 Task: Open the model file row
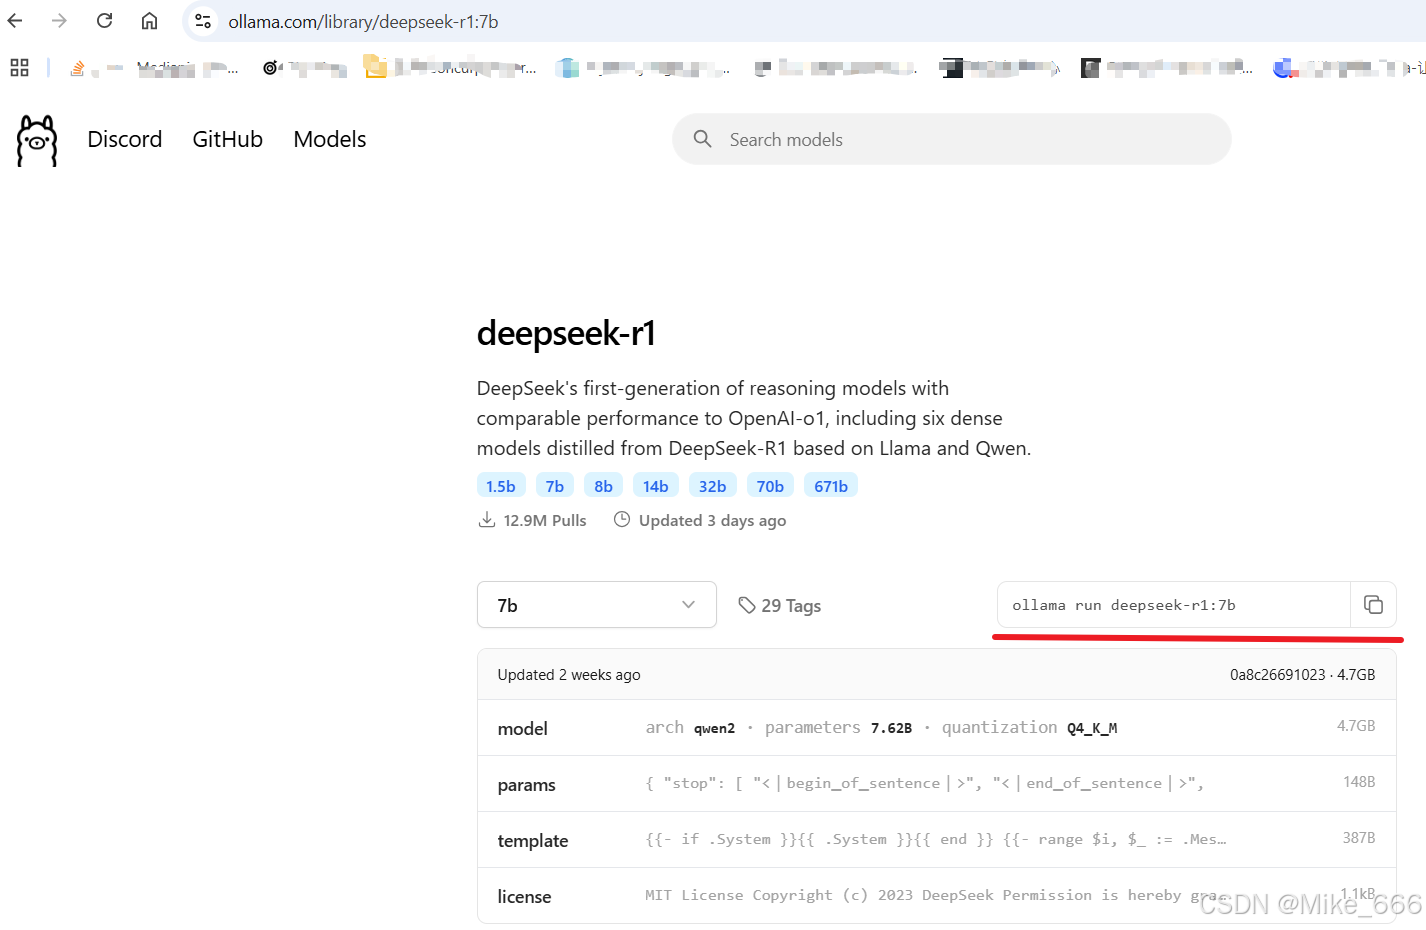coord(937,728)
